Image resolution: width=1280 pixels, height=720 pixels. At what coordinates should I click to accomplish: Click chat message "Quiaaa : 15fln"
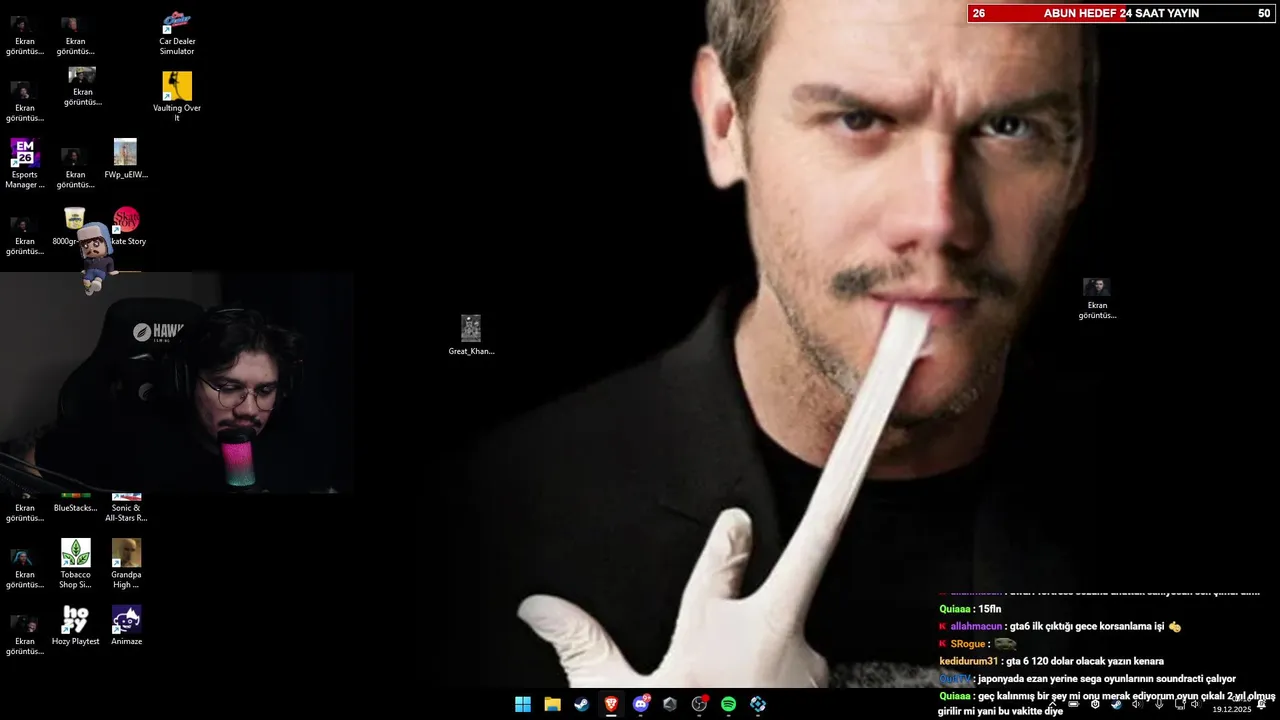point(970,609)
